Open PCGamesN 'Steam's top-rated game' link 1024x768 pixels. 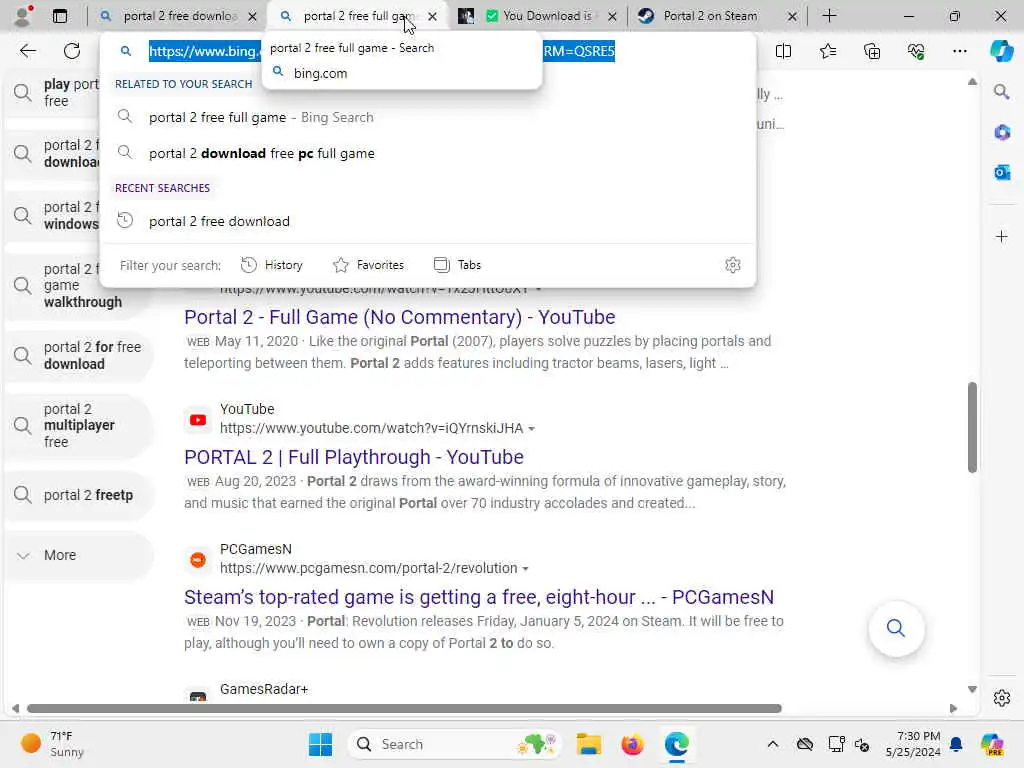click(x=479, y=597)
